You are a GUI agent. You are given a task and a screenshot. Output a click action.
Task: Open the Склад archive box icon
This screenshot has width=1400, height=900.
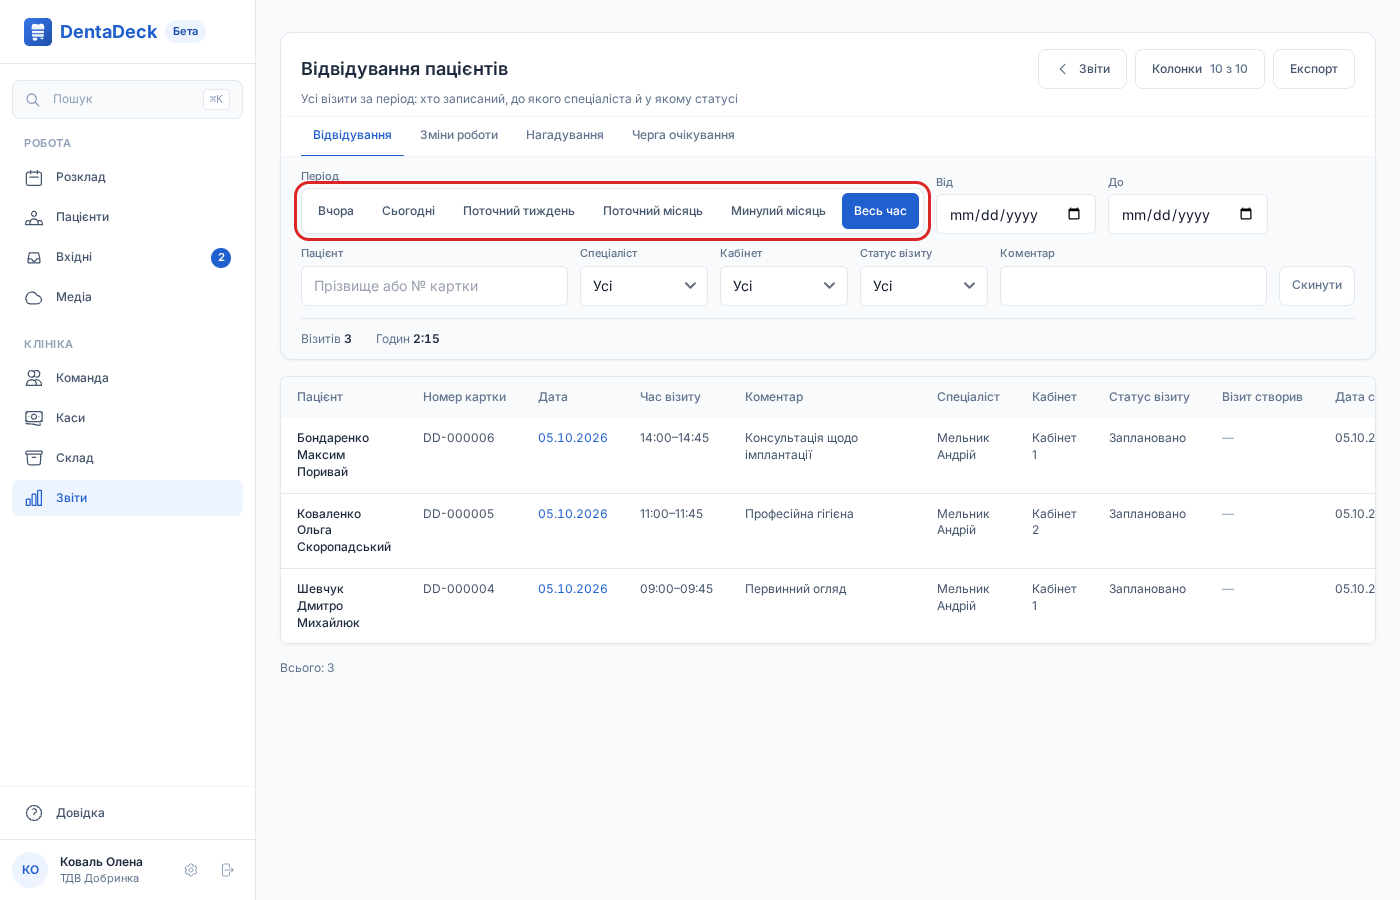coord(34,458)
